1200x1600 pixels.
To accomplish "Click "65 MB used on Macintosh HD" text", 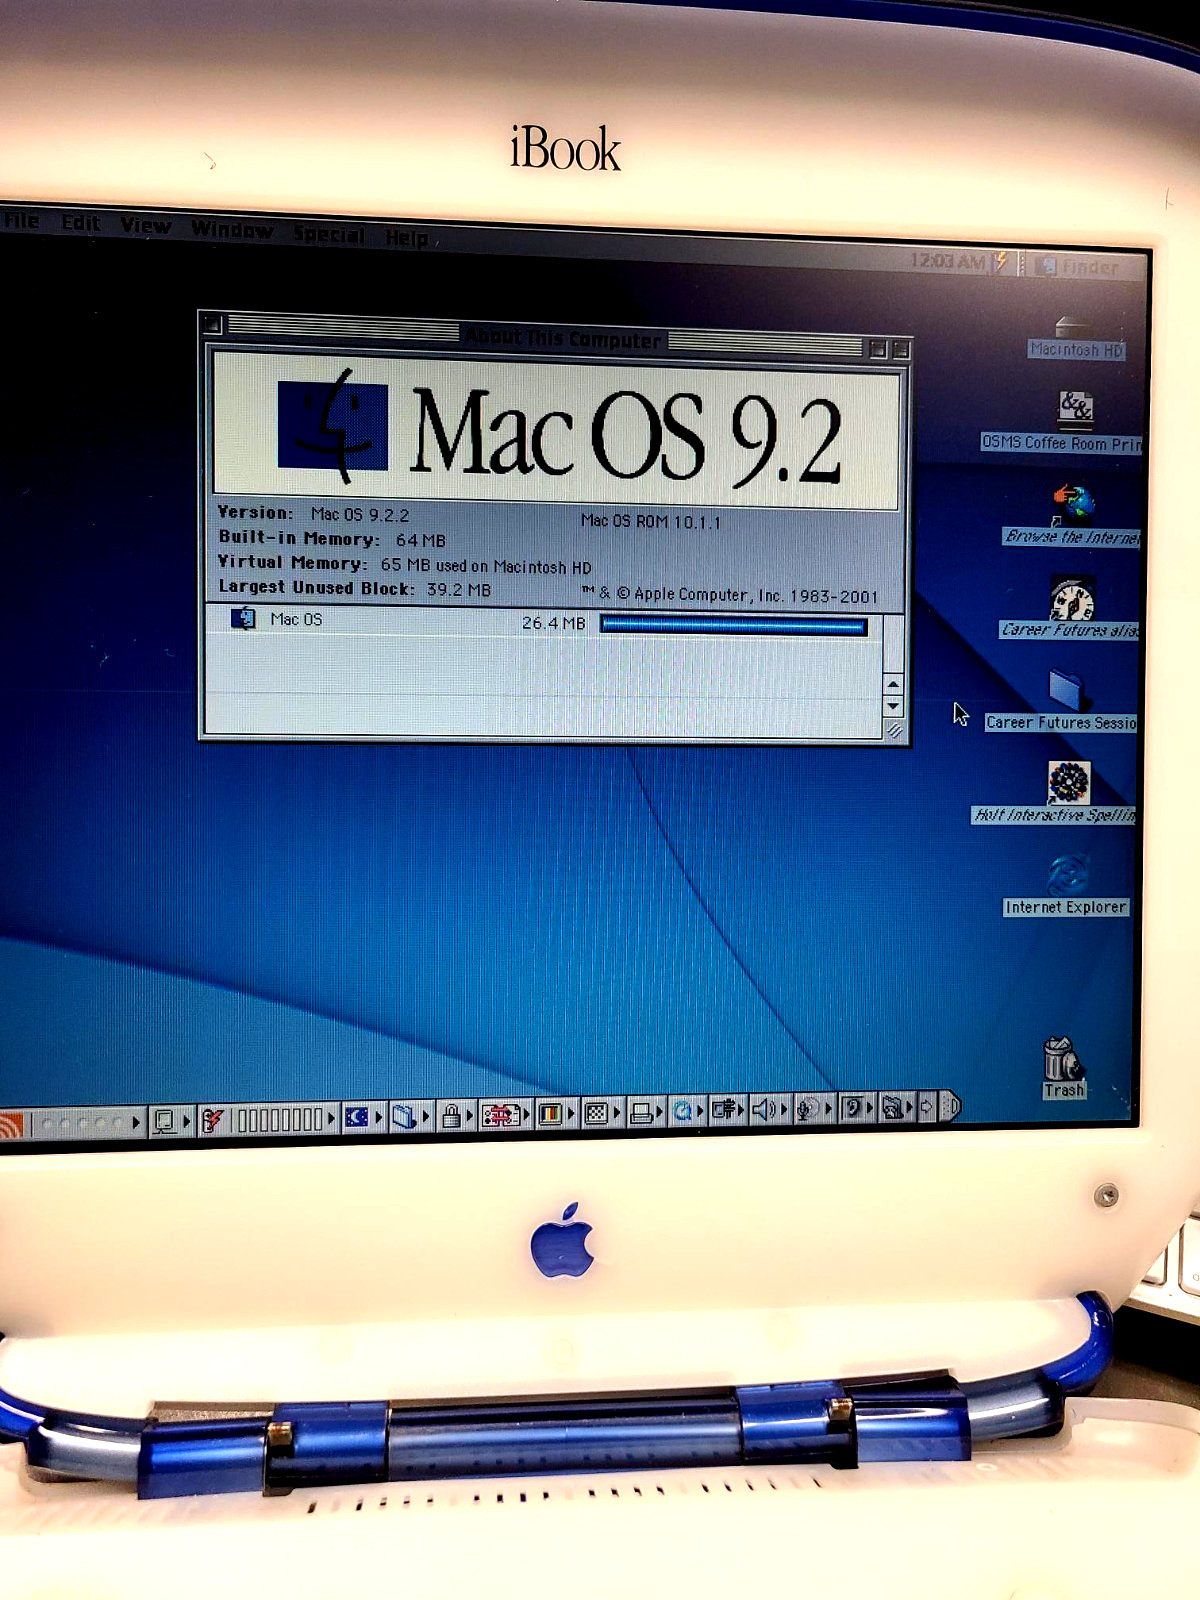I will coord(486,566).
